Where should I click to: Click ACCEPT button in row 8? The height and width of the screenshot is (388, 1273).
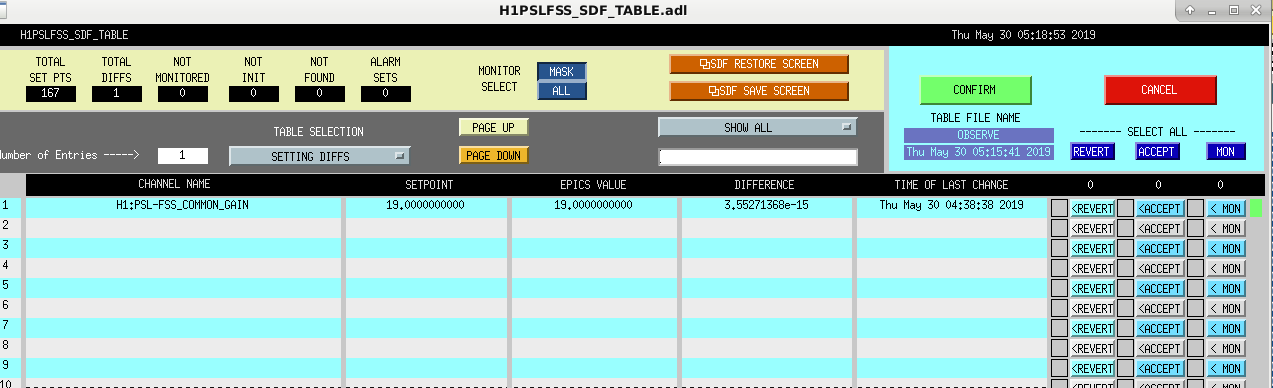pyautogui.click(x=1160, y=348)
